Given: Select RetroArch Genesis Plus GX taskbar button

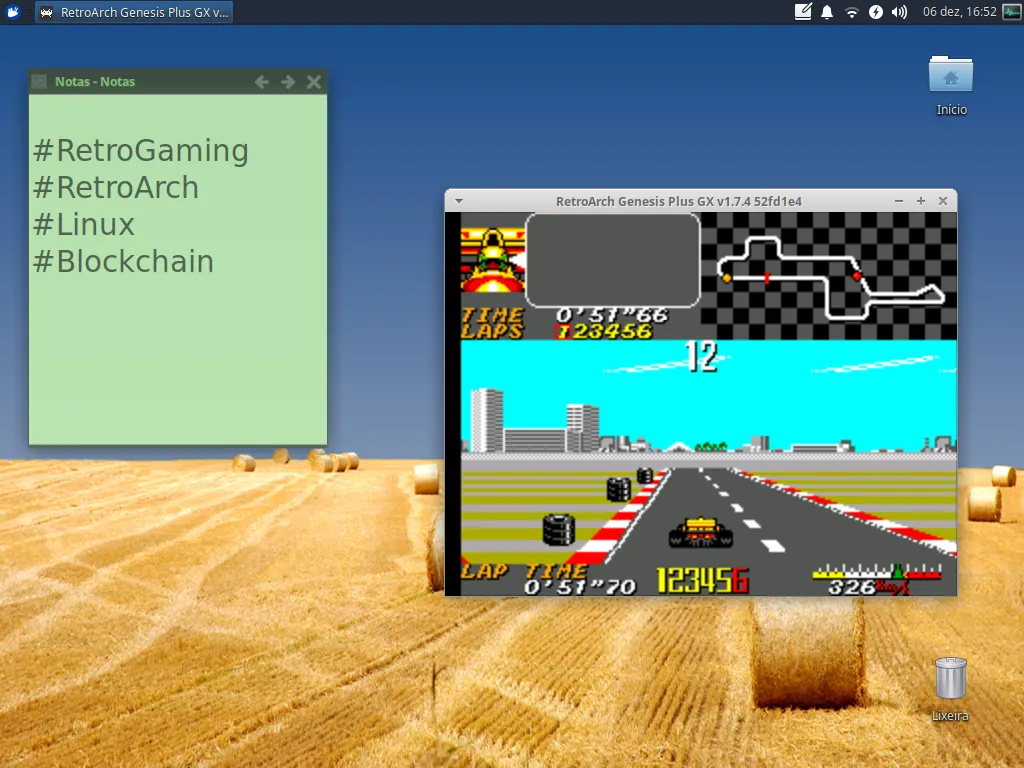Looking at the screenshot, I should (x=135, y=12).
